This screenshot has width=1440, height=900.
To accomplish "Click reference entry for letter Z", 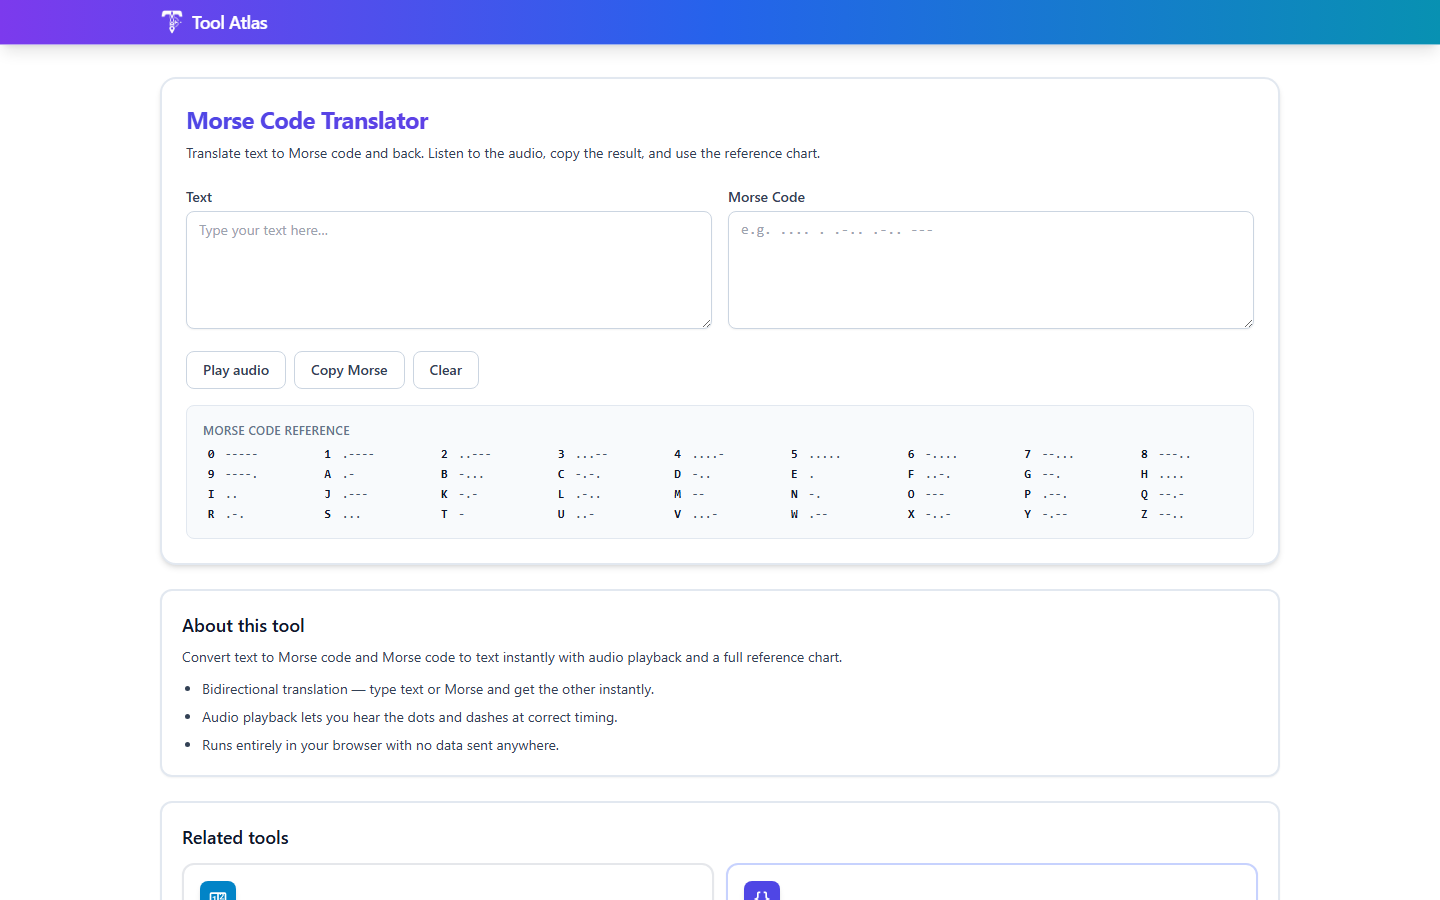I will [x=1162, y=514].
